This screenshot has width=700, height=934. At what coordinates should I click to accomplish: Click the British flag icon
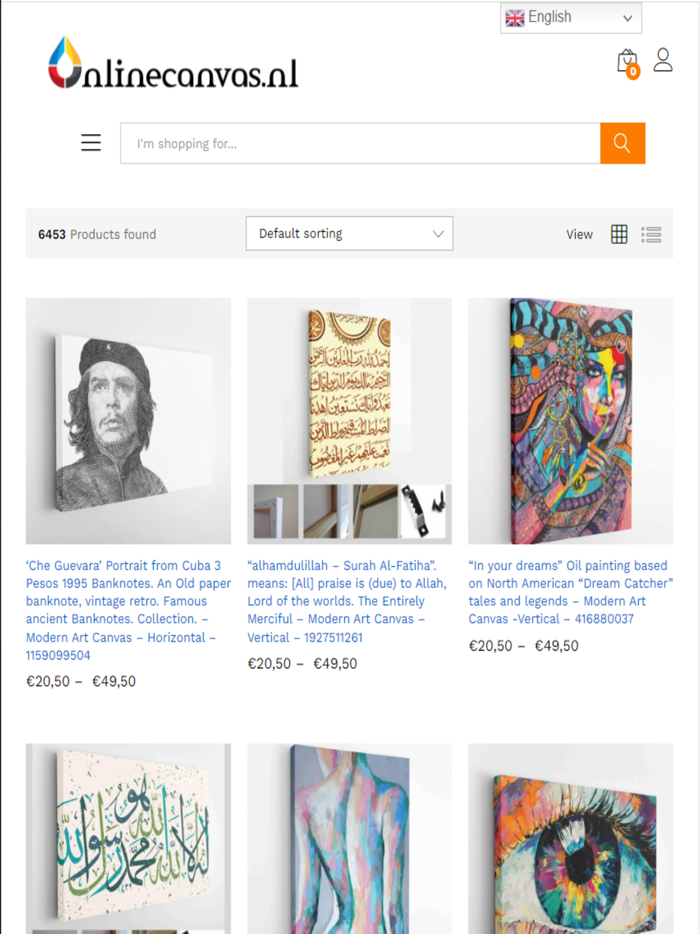[x=514, y=17]
